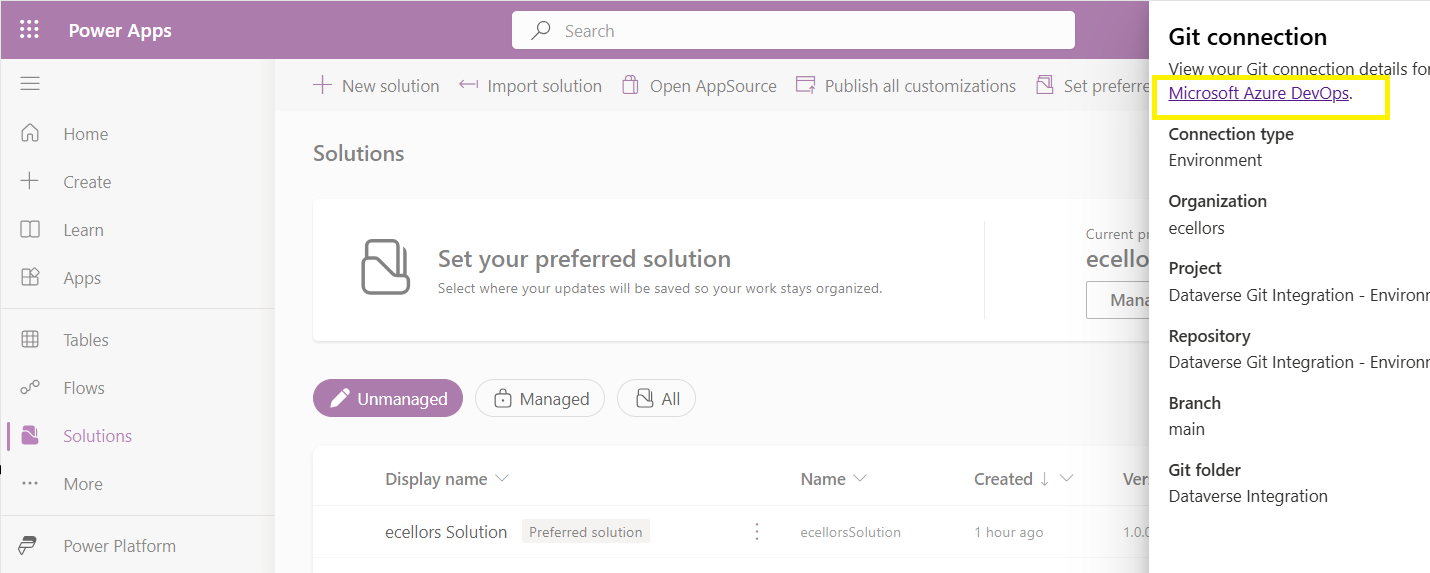Switch to the Managed solutions filter
The image size is (1430, 573).
540,399
